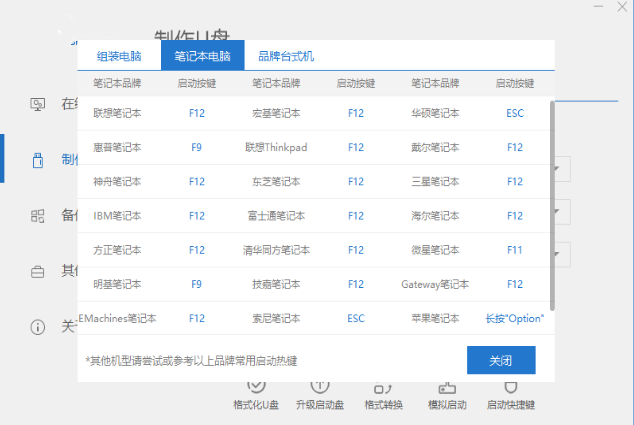Screen dimensions: 634x425
Task: Click the 方正笔记本 brand cell
Action: pos(117,250)
